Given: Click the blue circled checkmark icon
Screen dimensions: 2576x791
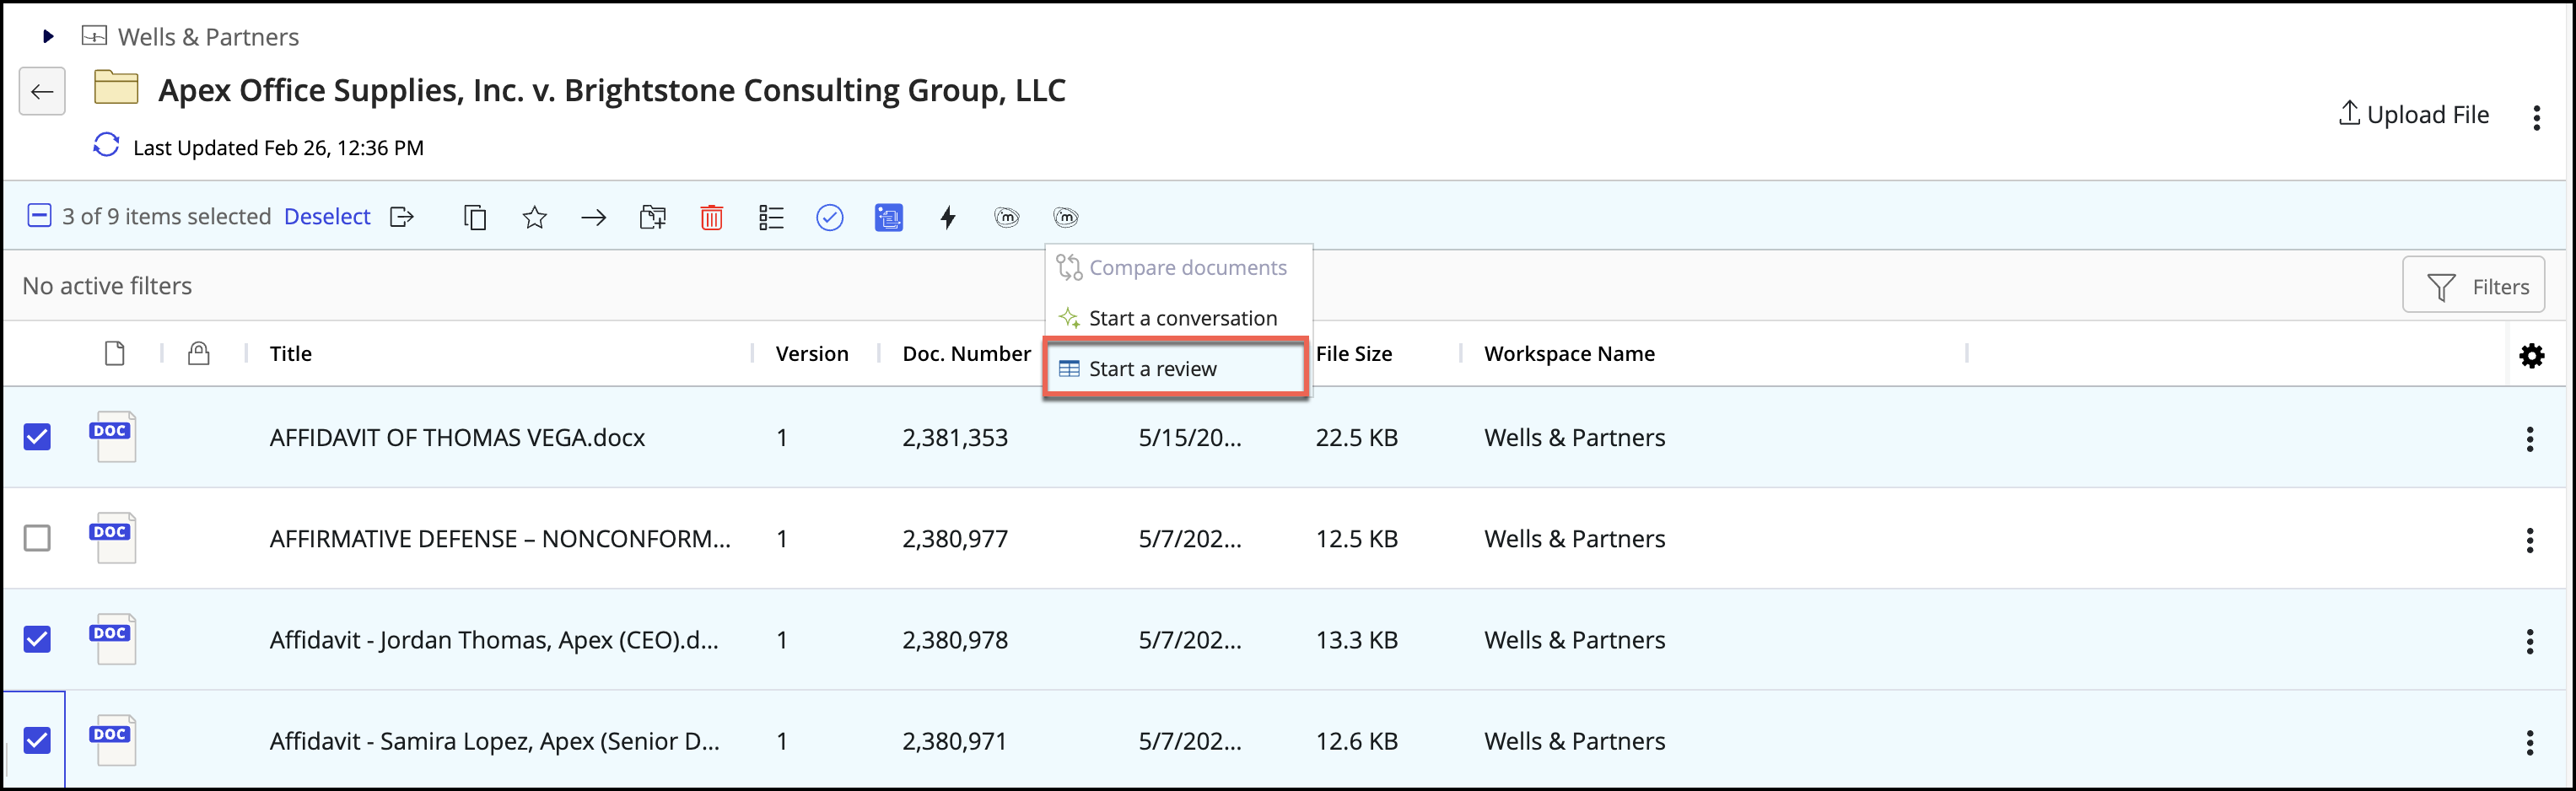Looking at the screenshot, I should click(829, 217).
